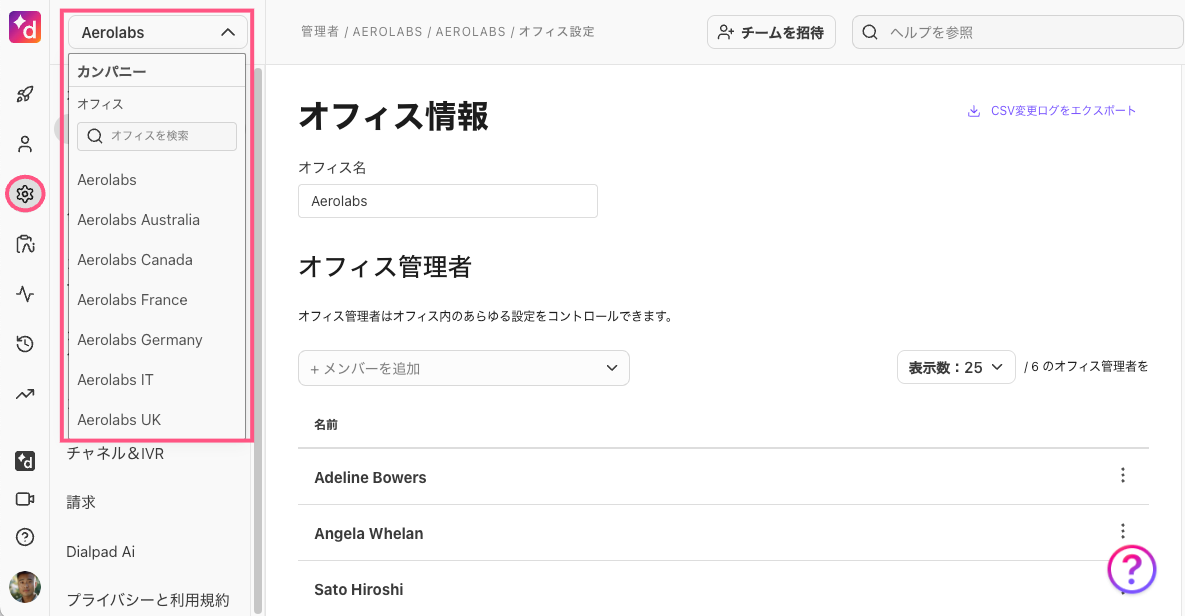Click the user avatar photo
The image size is (1185, 616).
(25, 587)
